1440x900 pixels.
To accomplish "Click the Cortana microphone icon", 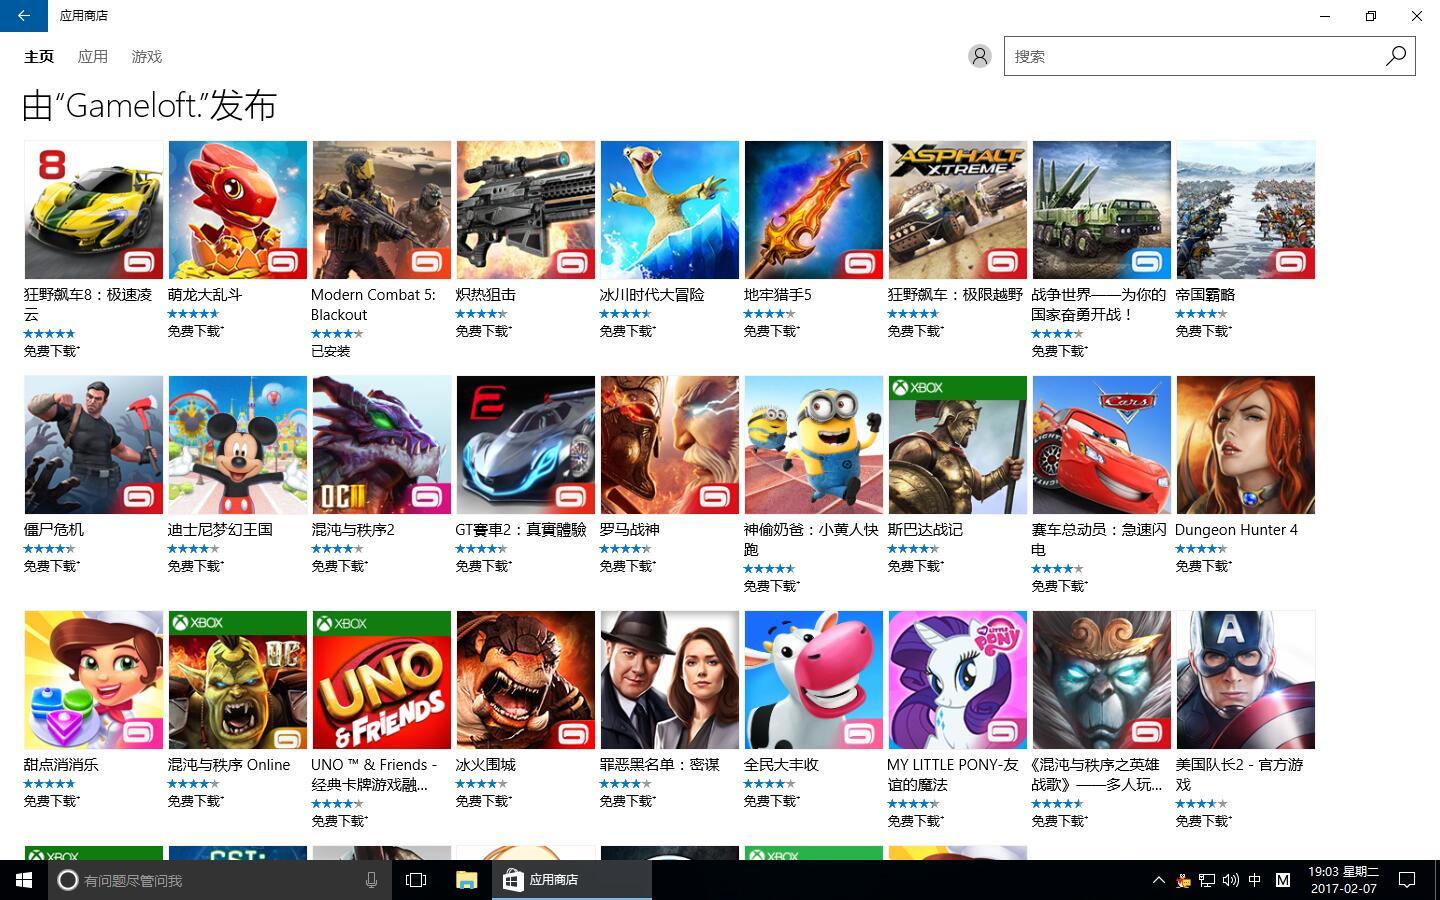I will coord(371,880).
